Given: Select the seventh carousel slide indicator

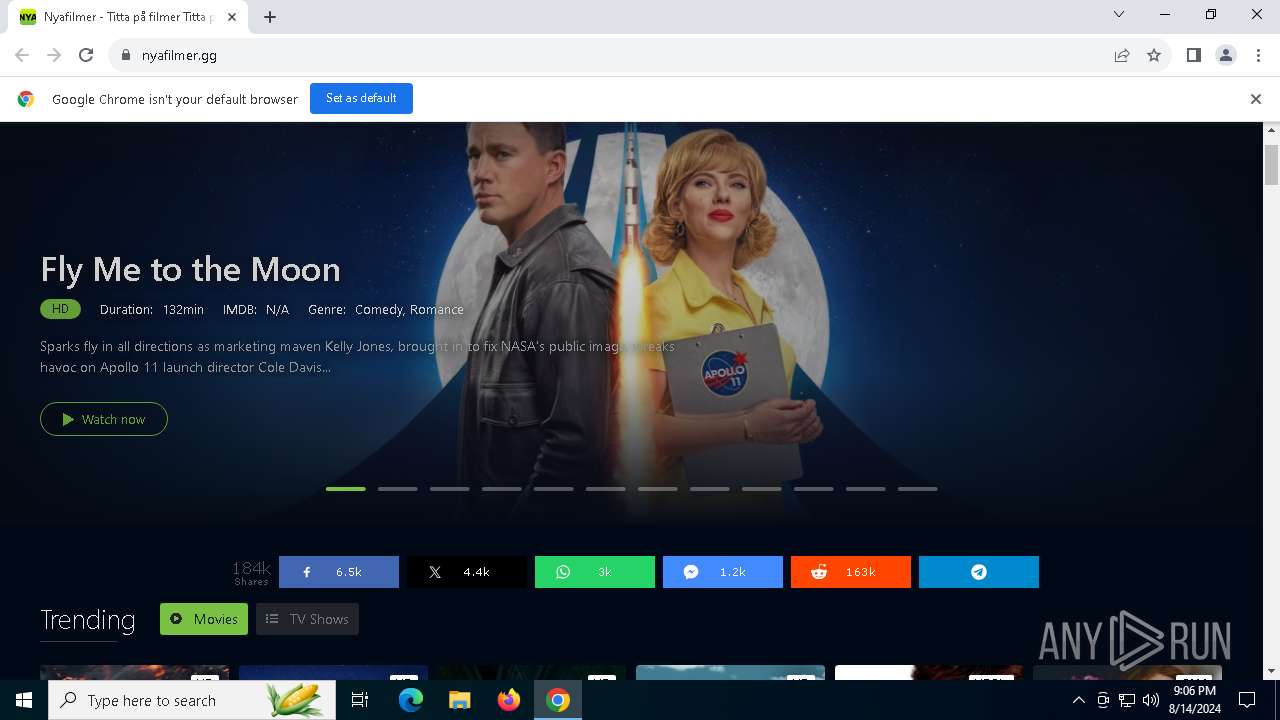Looking at the screenshot, I should [658, 489].
